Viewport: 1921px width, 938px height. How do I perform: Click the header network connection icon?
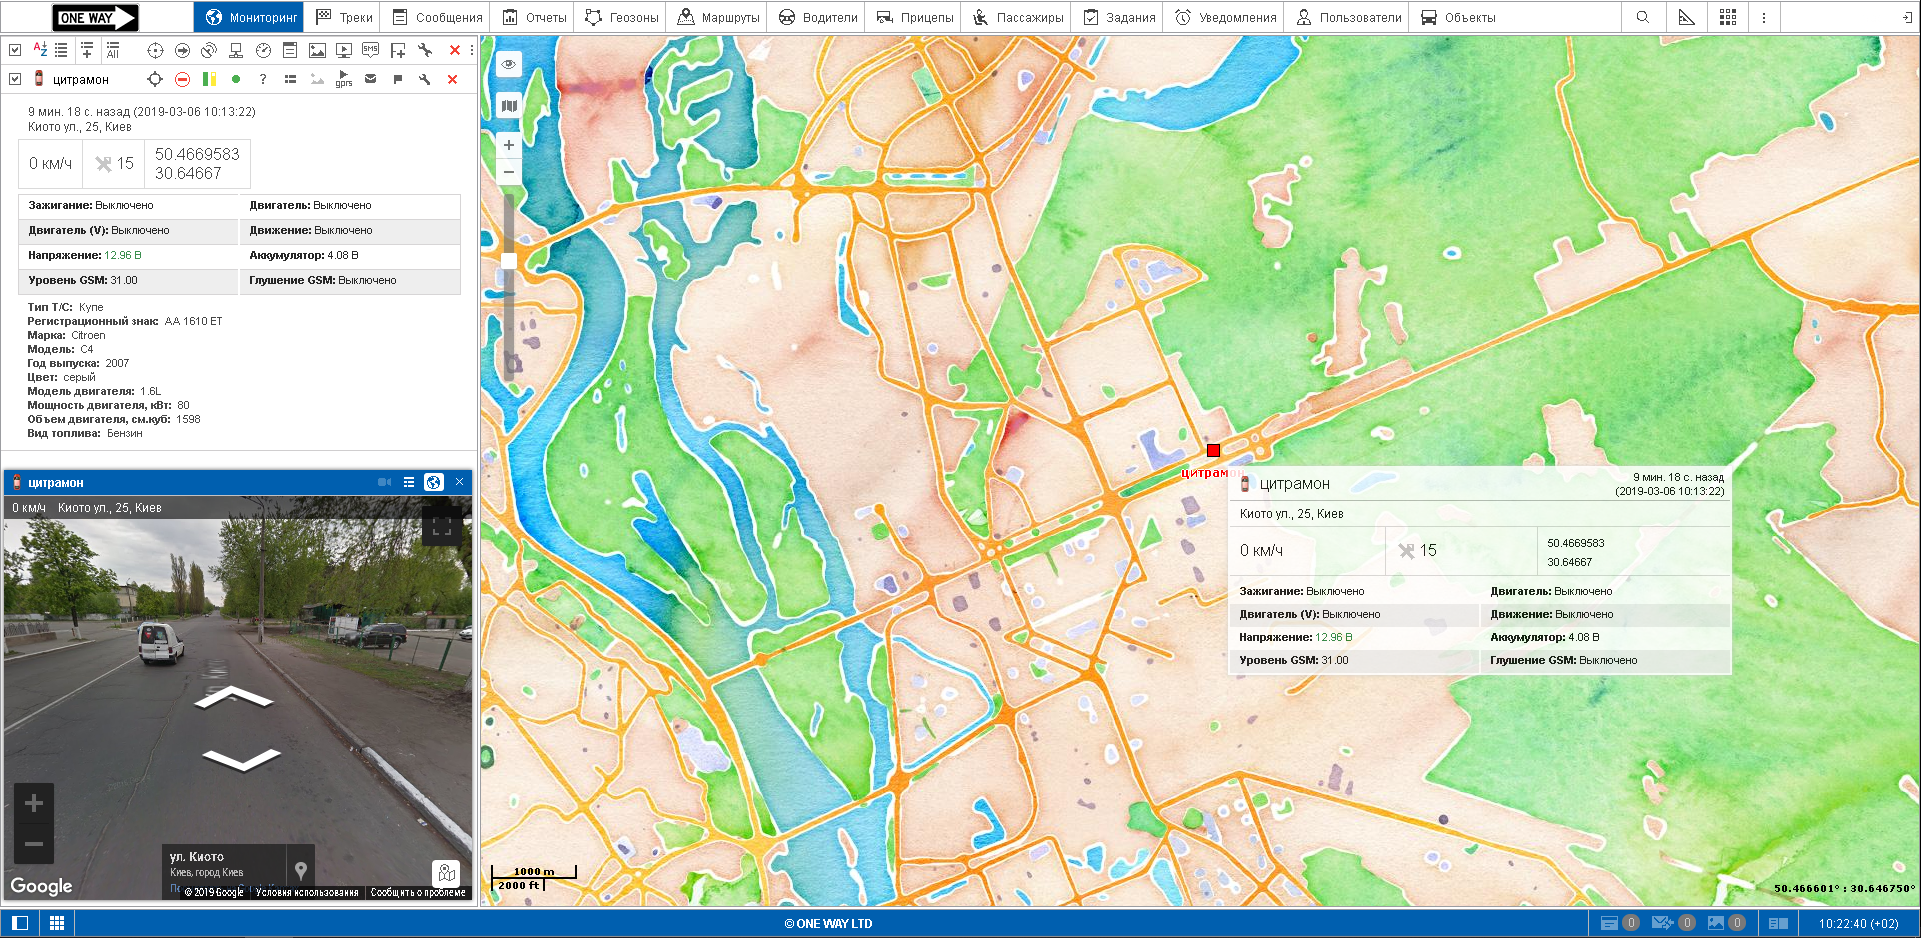pos(236,50)
